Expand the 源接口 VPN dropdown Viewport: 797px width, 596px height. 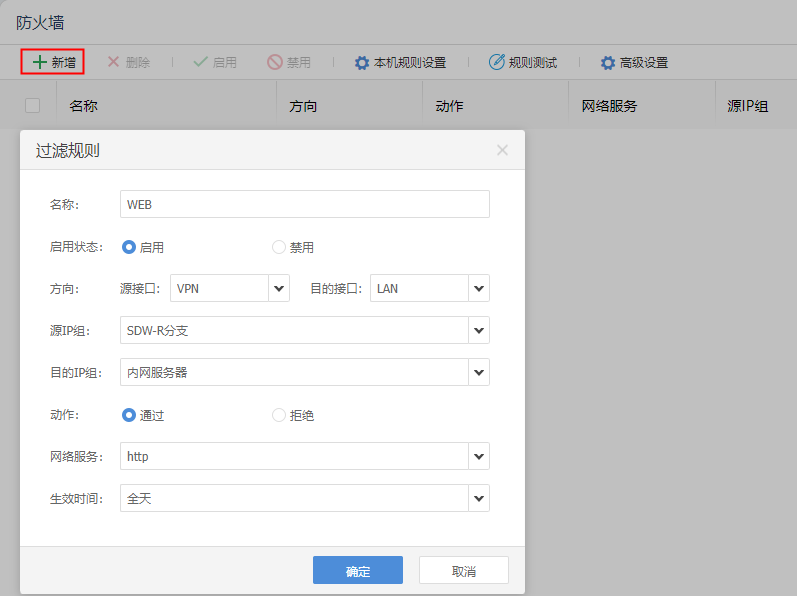(x=278, y=288)
